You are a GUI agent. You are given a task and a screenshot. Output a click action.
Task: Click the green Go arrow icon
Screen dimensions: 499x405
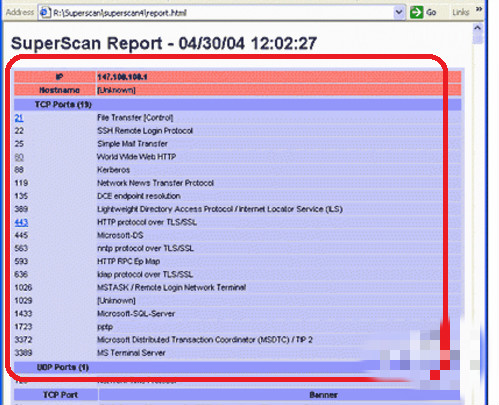point(416,12)
